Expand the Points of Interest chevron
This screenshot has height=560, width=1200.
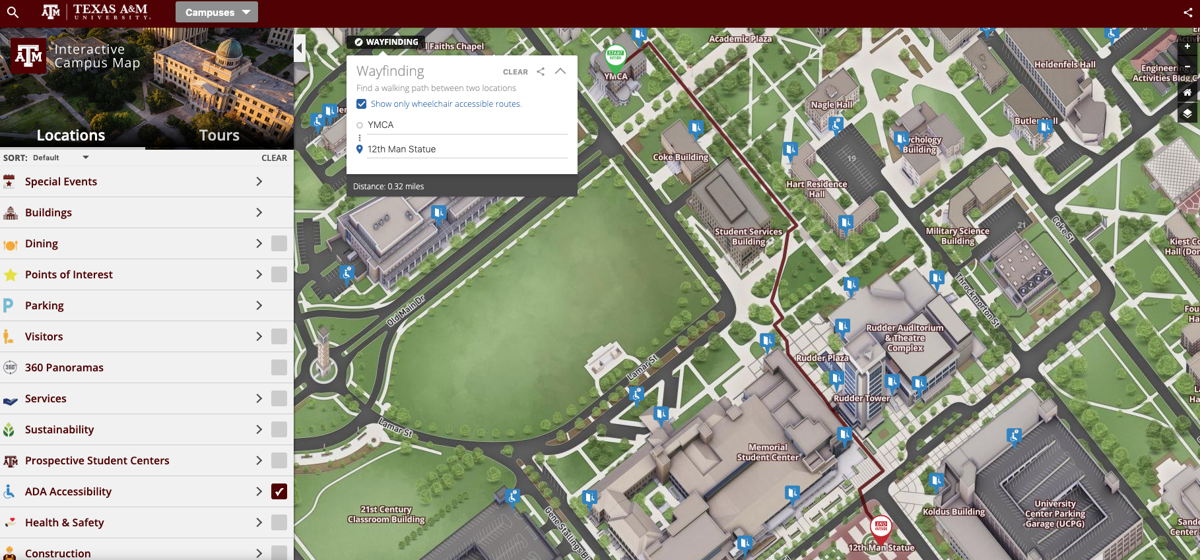pyautogui.click(x=259, y=275)
